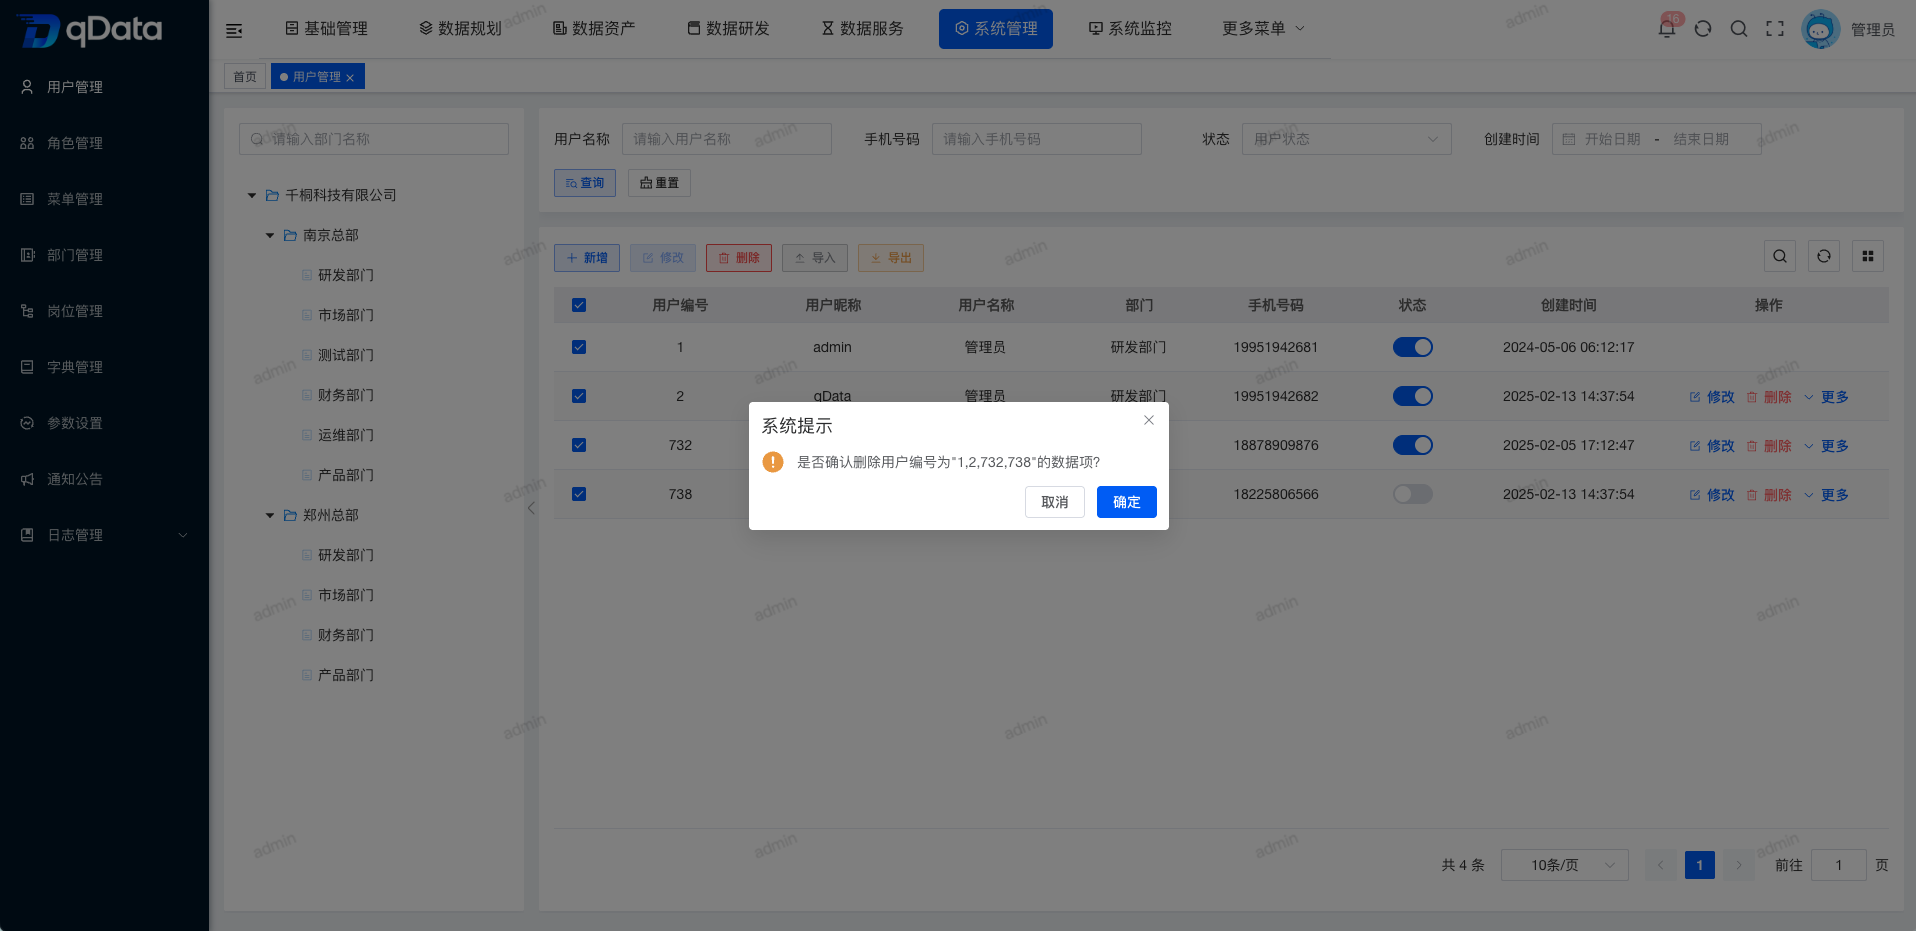
Task: Enable status switch for user 738
Action: 1413,494
